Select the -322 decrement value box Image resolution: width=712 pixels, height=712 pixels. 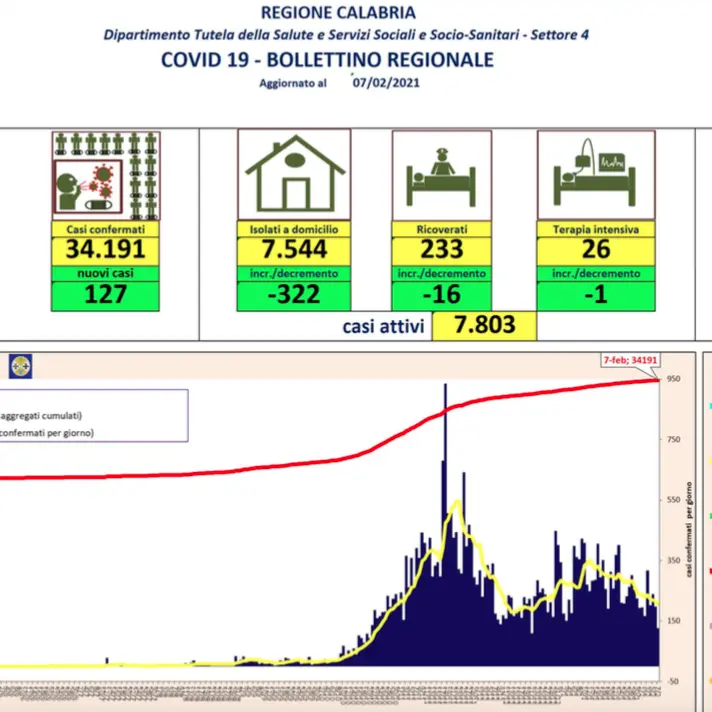pyautogui.click(x=294, y=295)
